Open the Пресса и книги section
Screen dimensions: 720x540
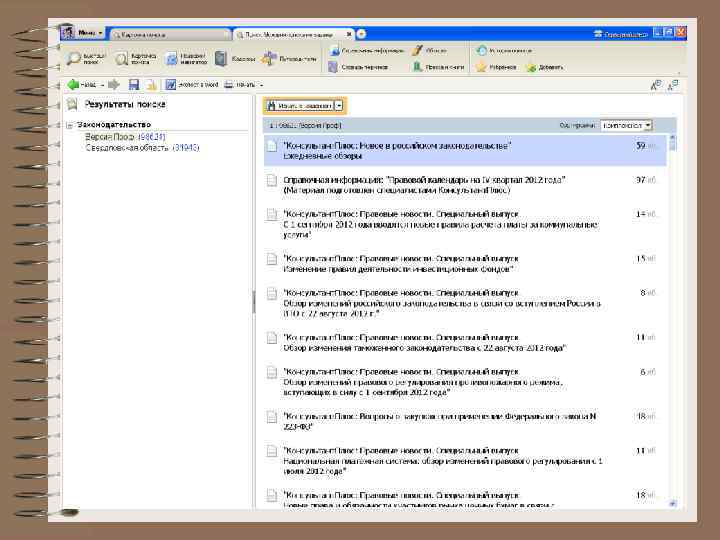point(438,67)
